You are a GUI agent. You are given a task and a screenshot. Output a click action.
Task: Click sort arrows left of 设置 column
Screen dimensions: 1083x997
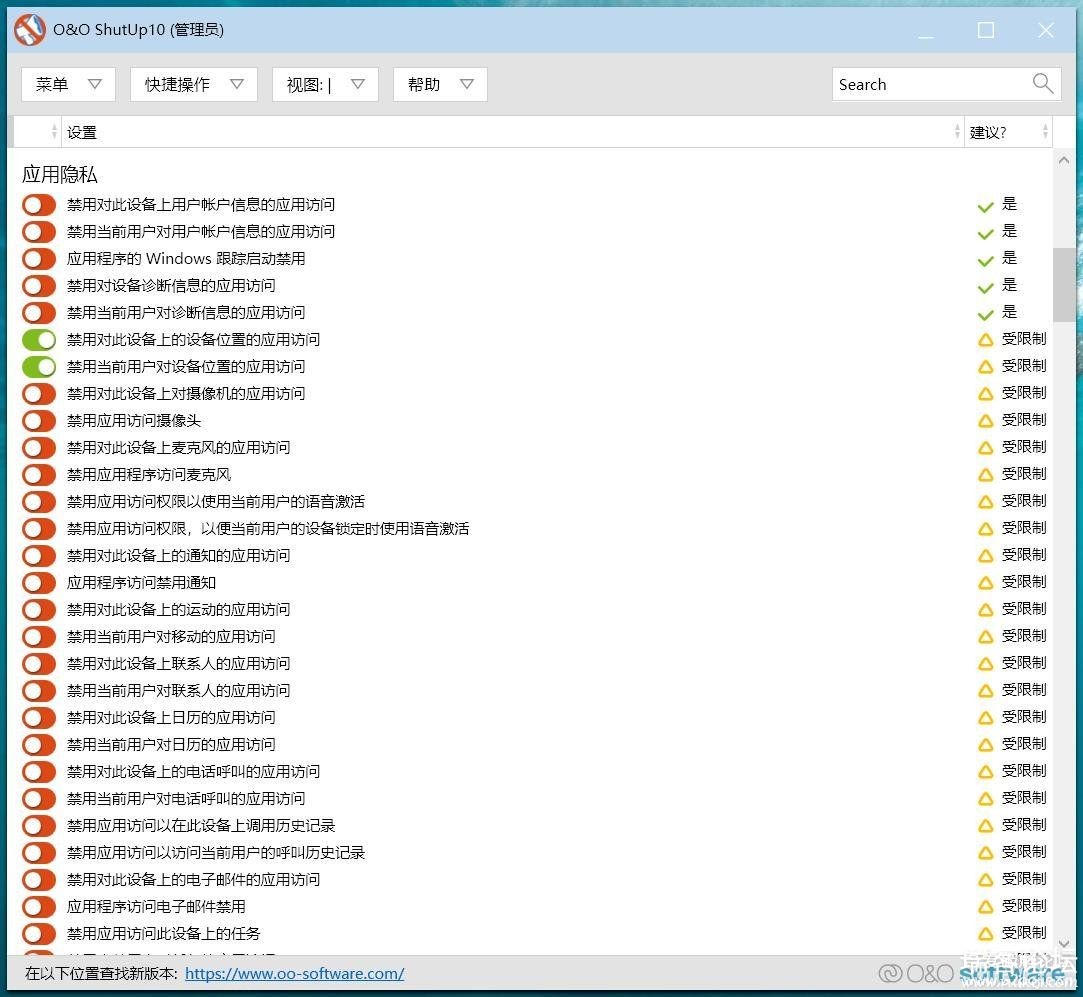54,131
